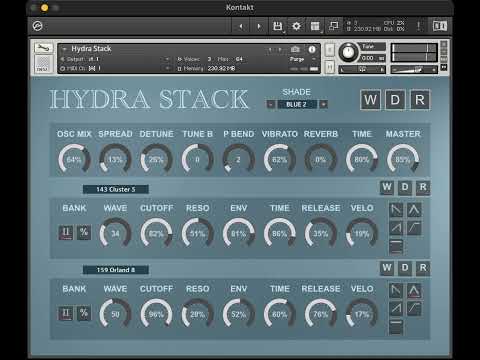Click the large W button near the title
480x360 pixels.
click(x=370, y=100)
